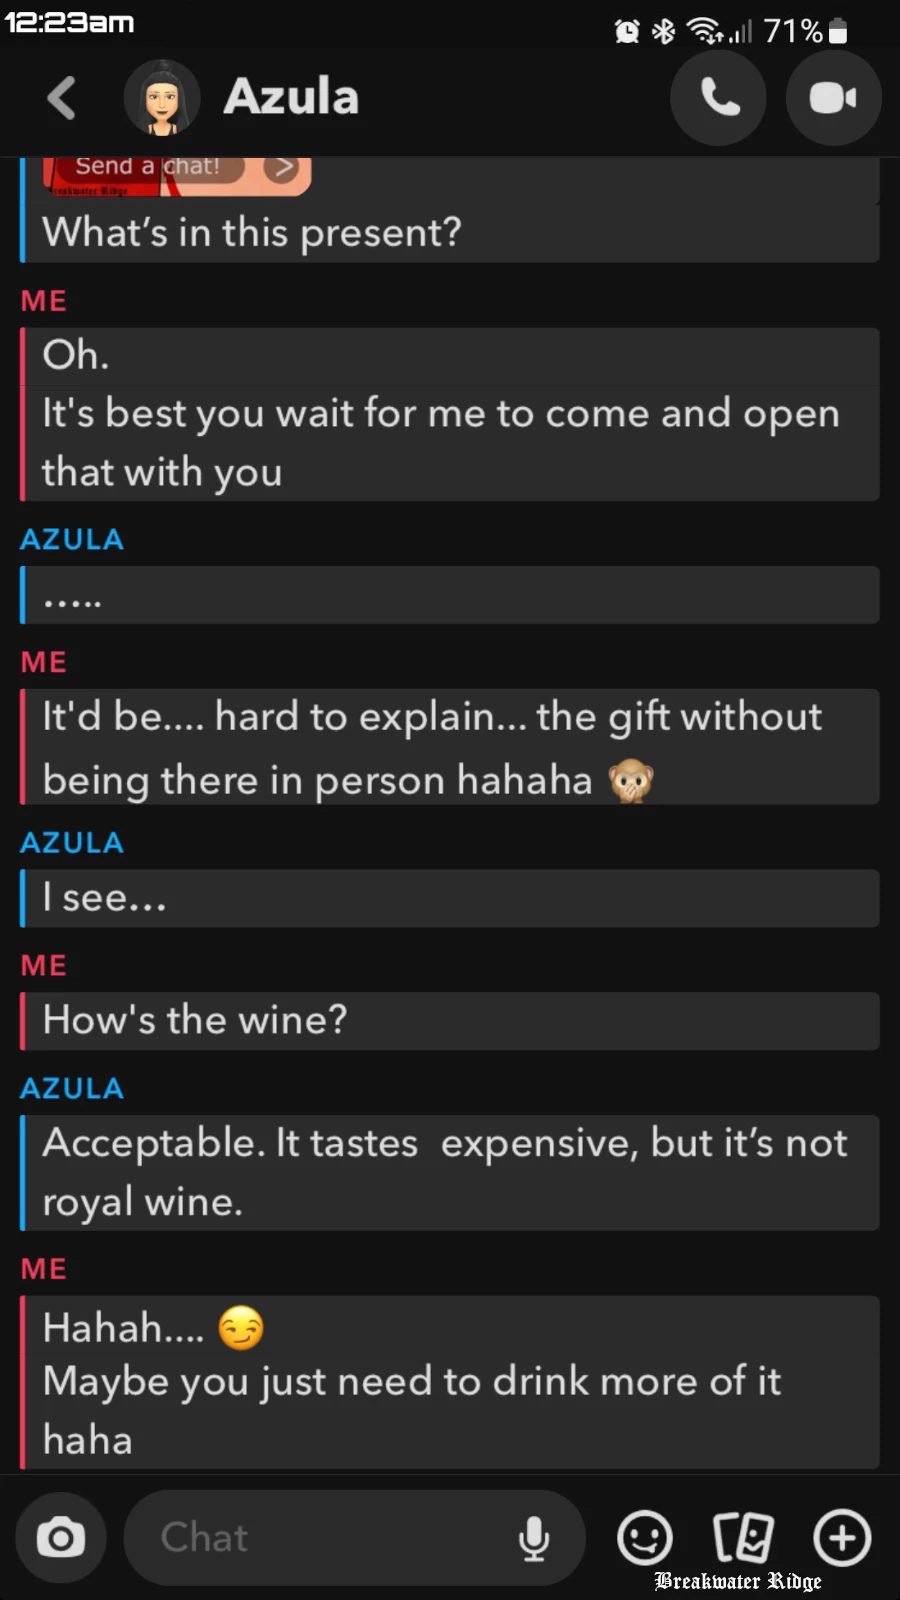
Task: Tap the microphone voice note icon
Action: [x=534, y=1538]
